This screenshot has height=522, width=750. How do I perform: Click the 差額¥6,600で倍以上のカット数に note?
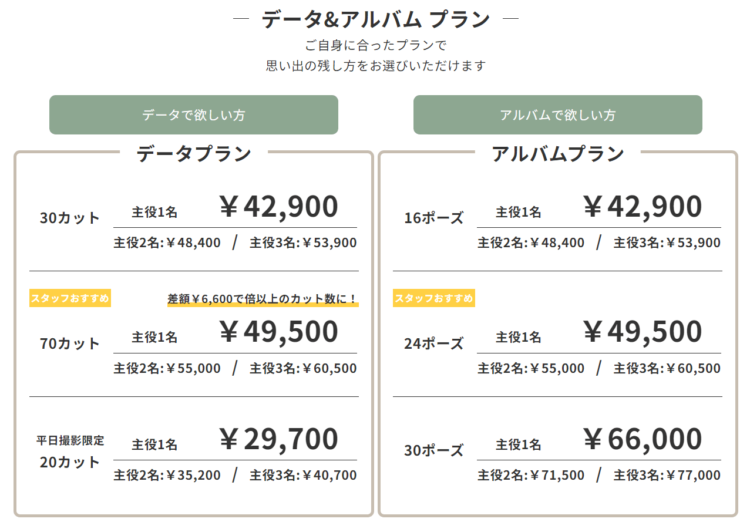click(263, 299)
